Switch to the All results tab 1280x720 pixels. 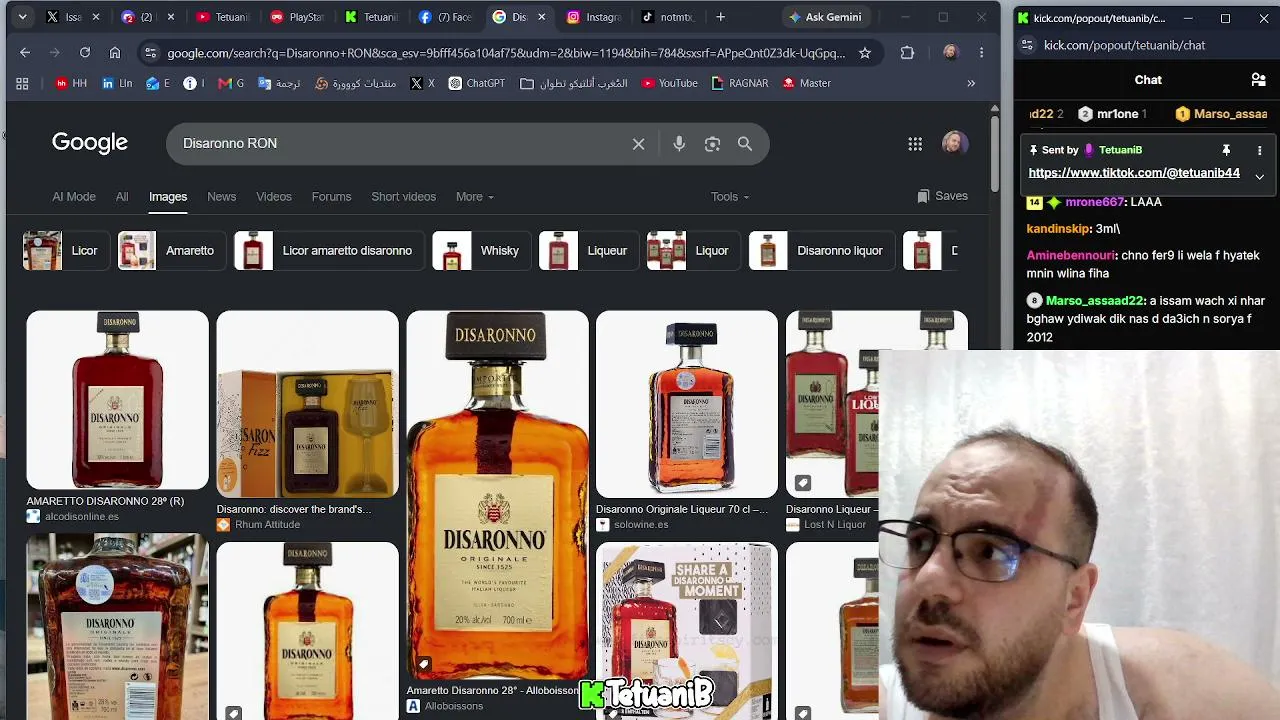pyautogui.click(x=122, y=197)
